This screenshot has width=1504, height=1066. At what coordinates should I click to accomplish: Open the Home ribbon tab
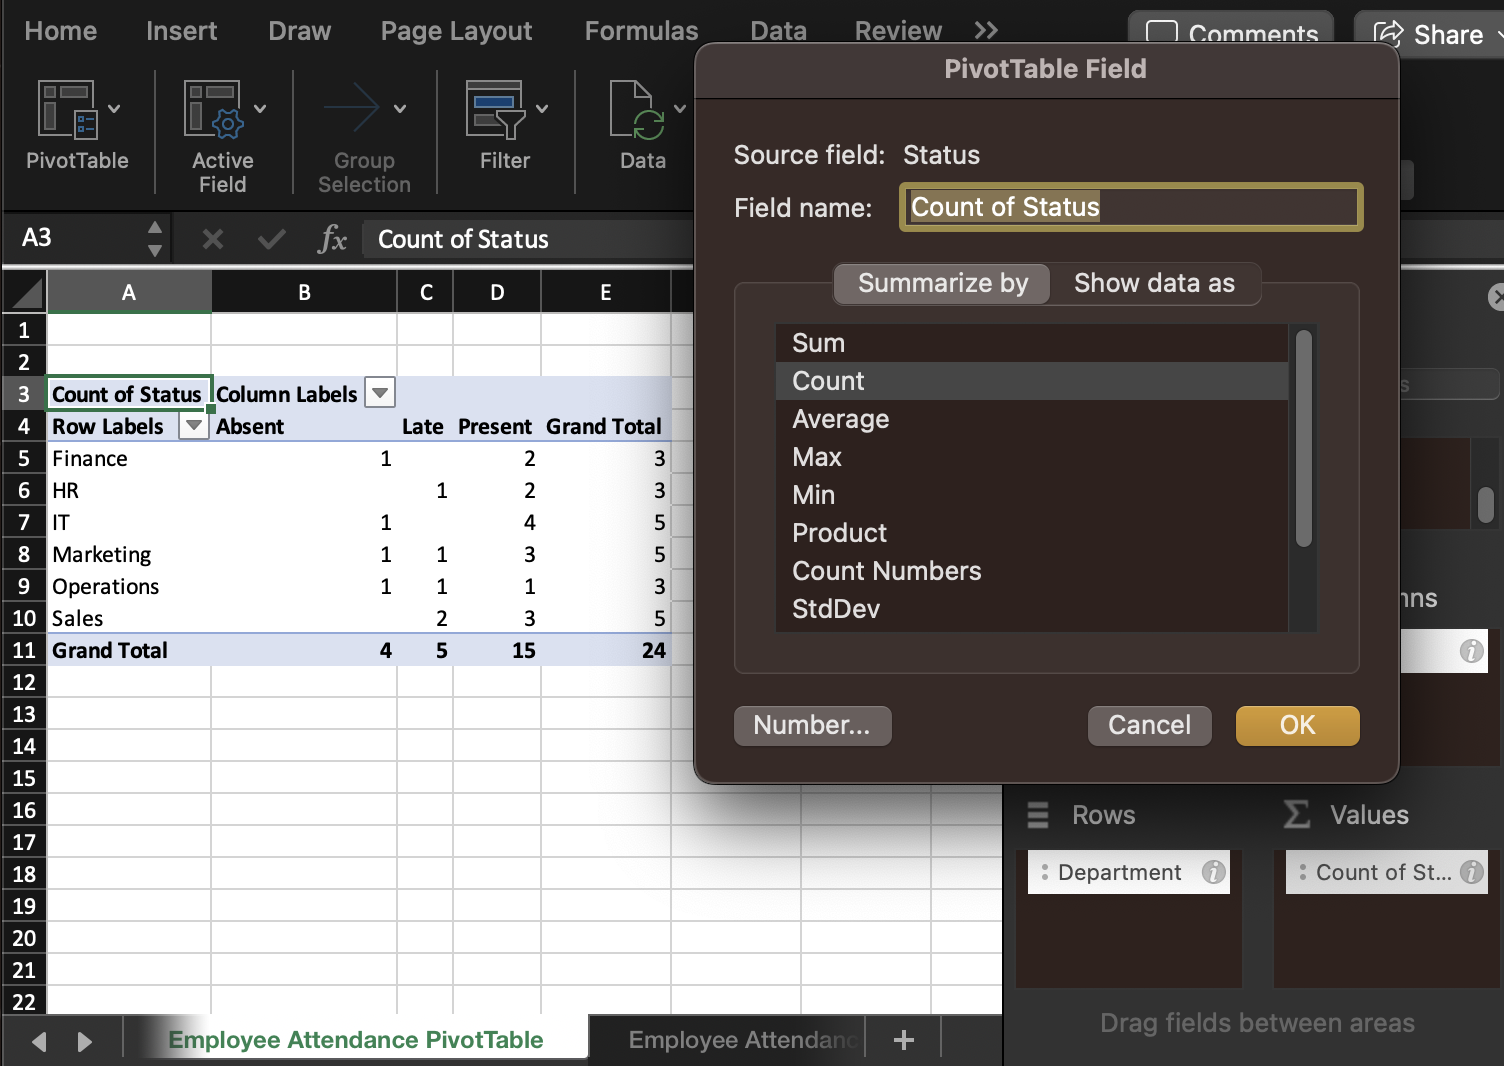61,31
